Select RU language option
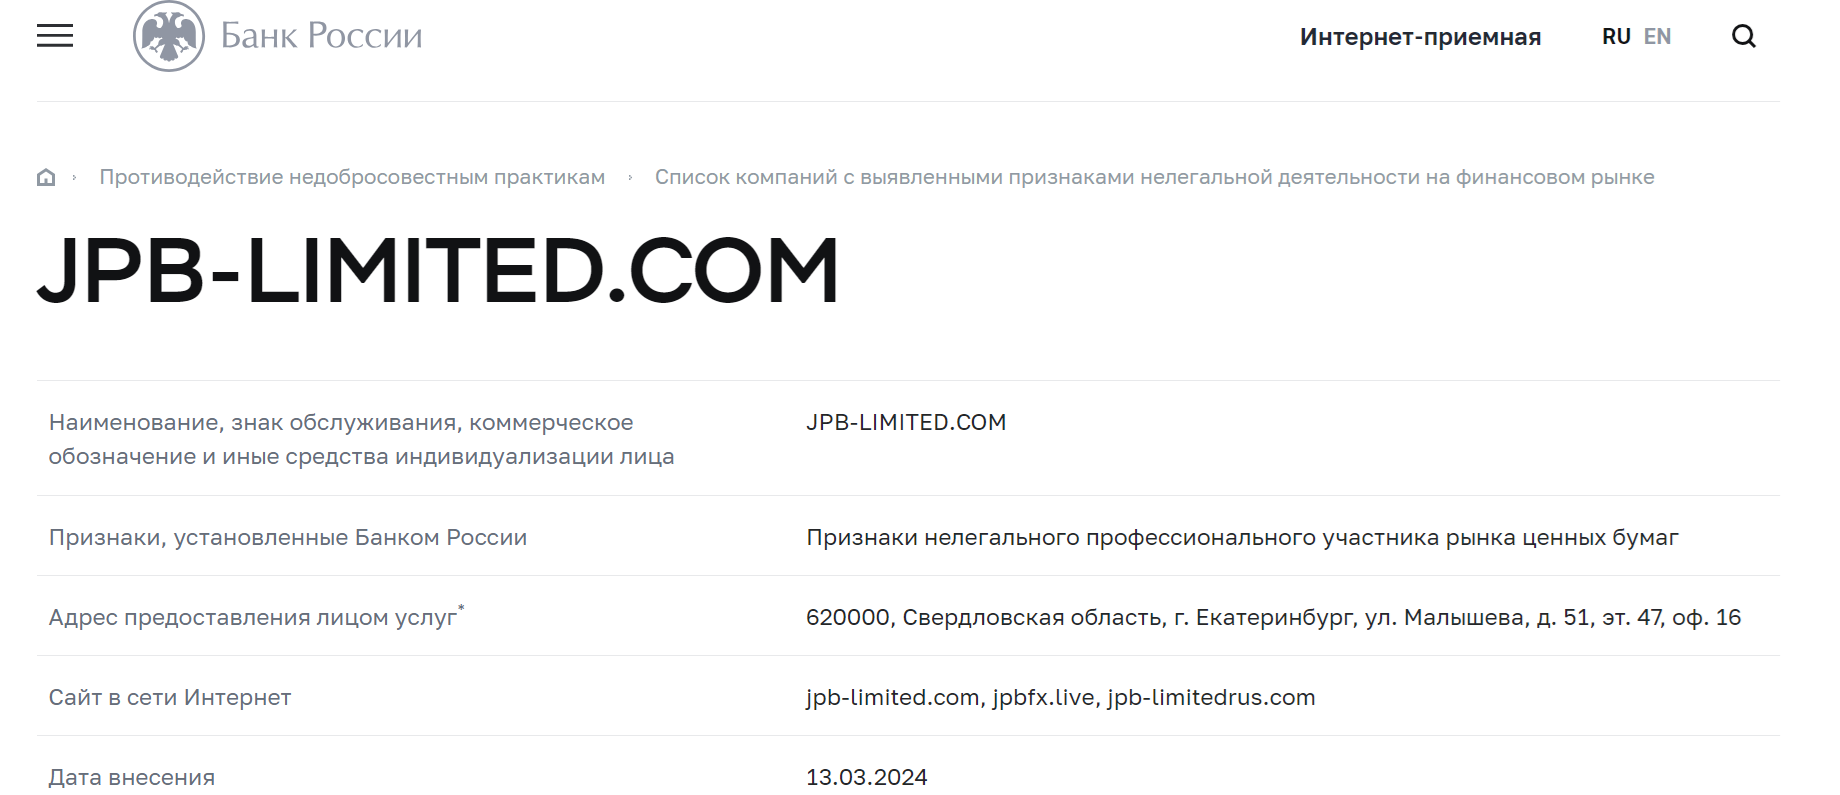This screenshot has width=1840, height=795. [x=1616, y=37]
